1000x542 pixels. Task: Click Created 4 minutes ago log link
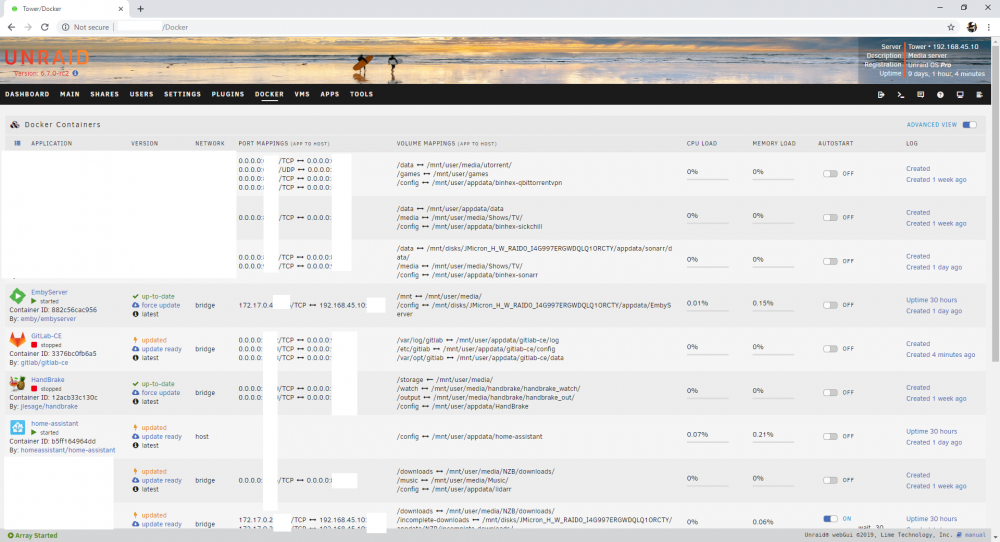(x=940, y=355)
